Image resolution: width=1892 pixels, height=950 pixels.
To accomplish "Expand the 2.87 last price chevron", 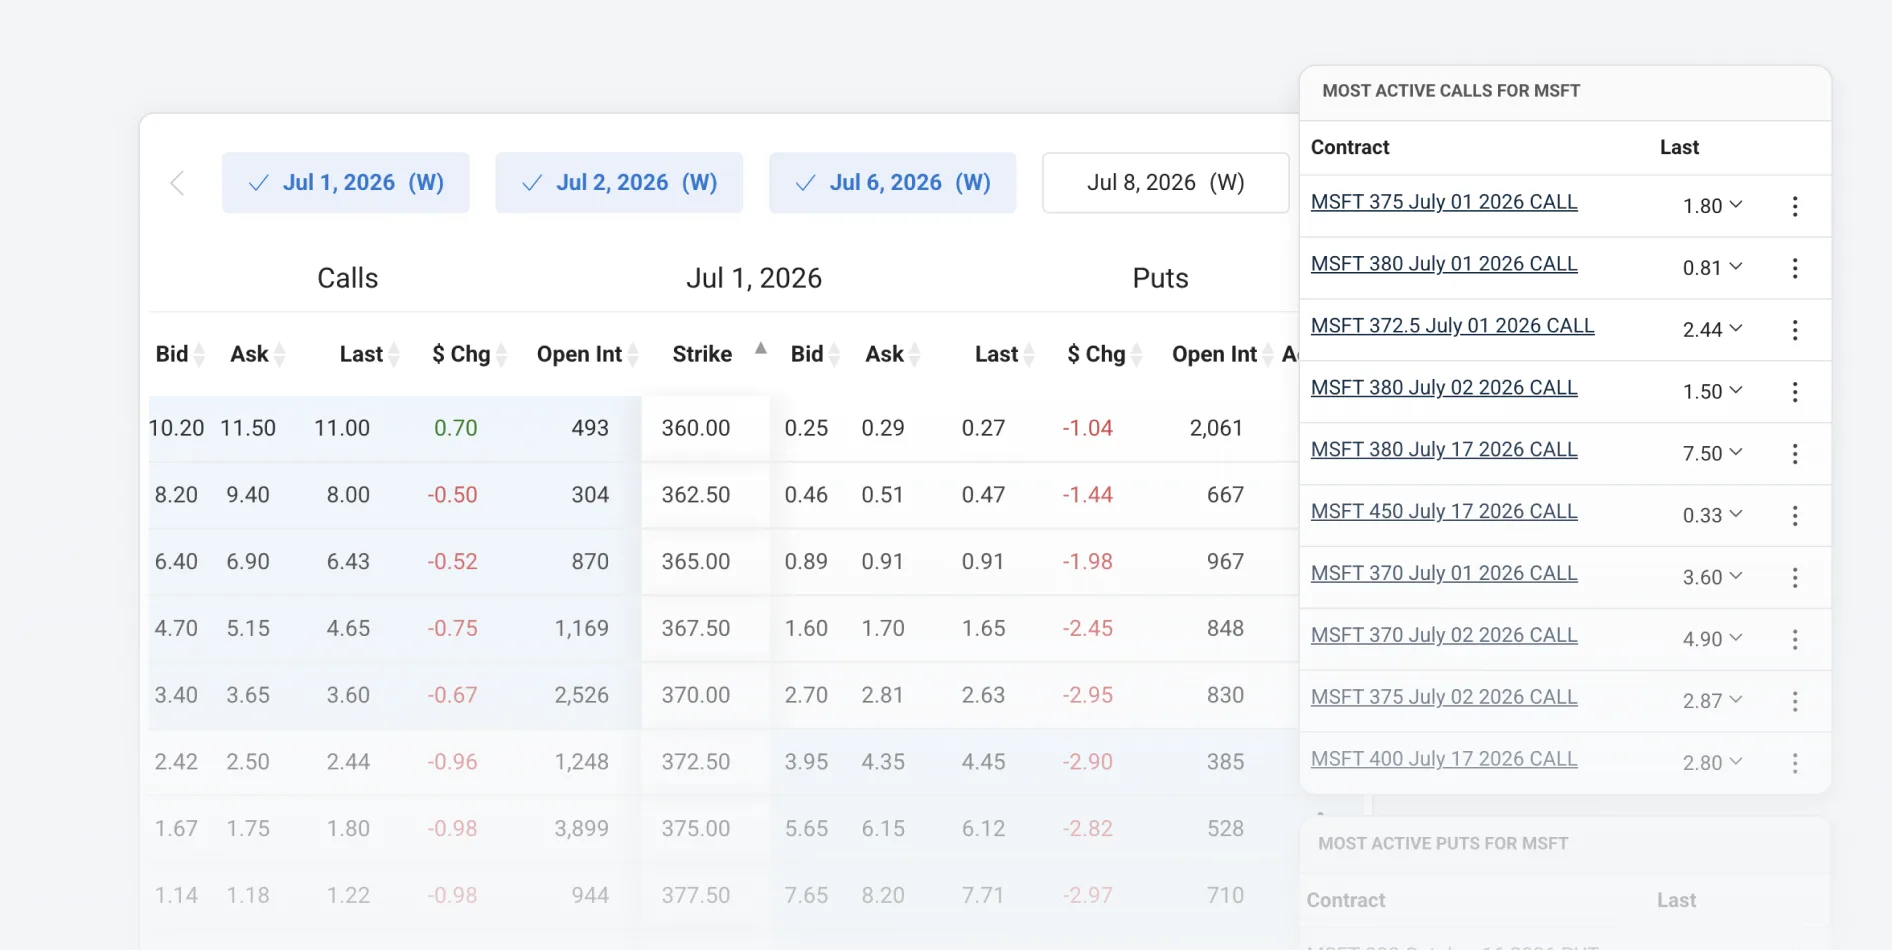I will (1736, 701).
